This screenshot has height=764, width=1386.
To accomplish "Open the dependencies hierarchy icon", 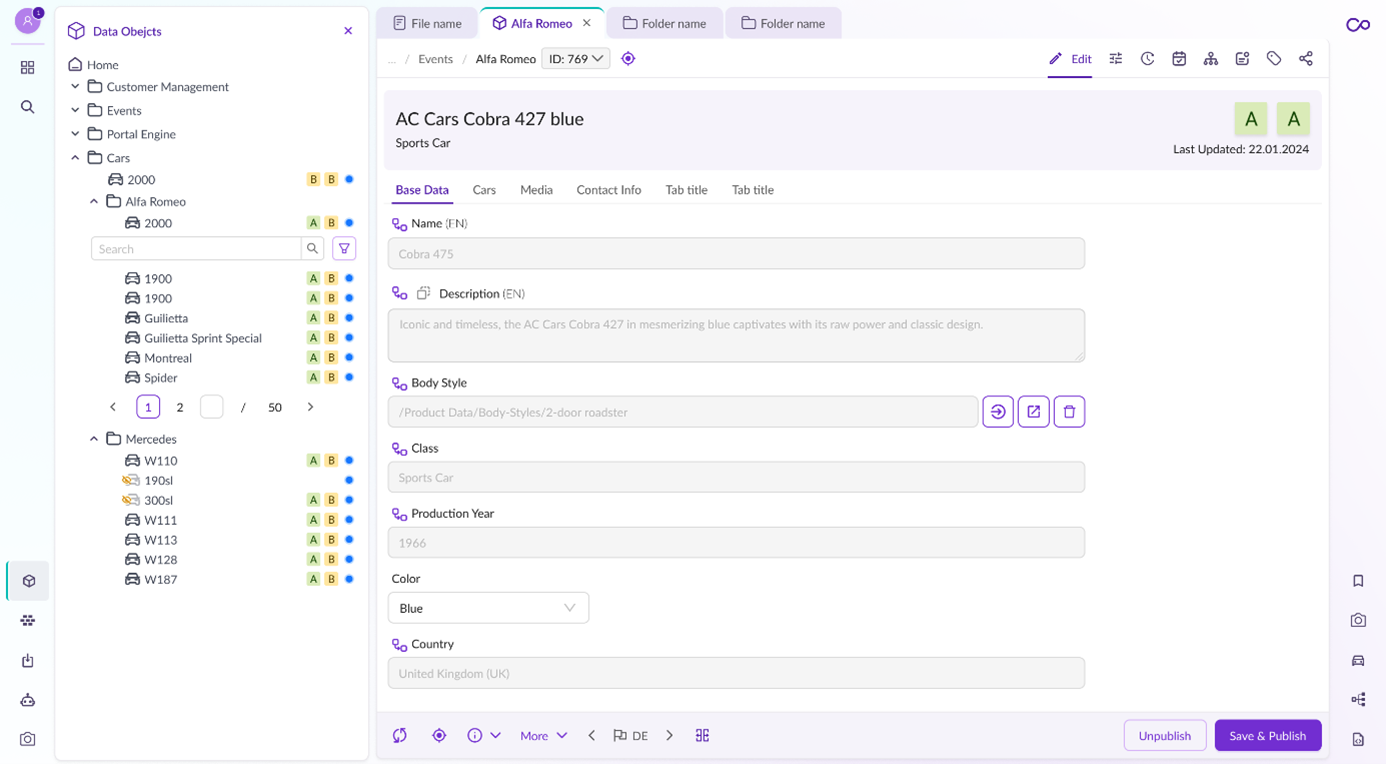I will (x=1210, y=59).
